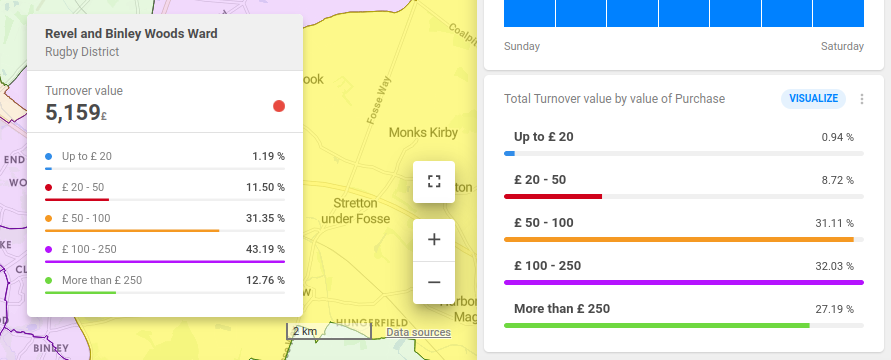Image resolution: width=891 pixels, height=360 pixels.
Task: Select blue dot for Up to £ 20
Action: pyautogui.click(x=48, y=156)
